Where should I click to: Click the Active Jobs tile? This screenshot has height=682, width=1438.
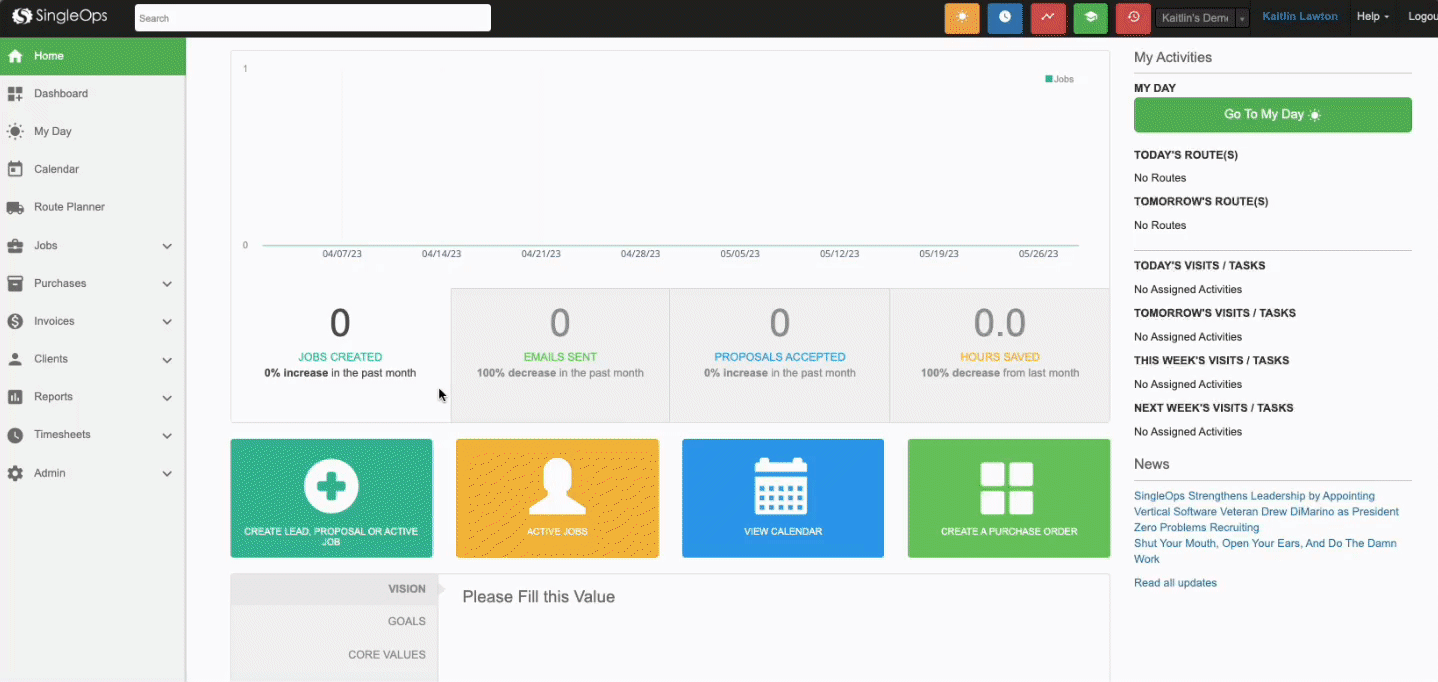[557, 498]
